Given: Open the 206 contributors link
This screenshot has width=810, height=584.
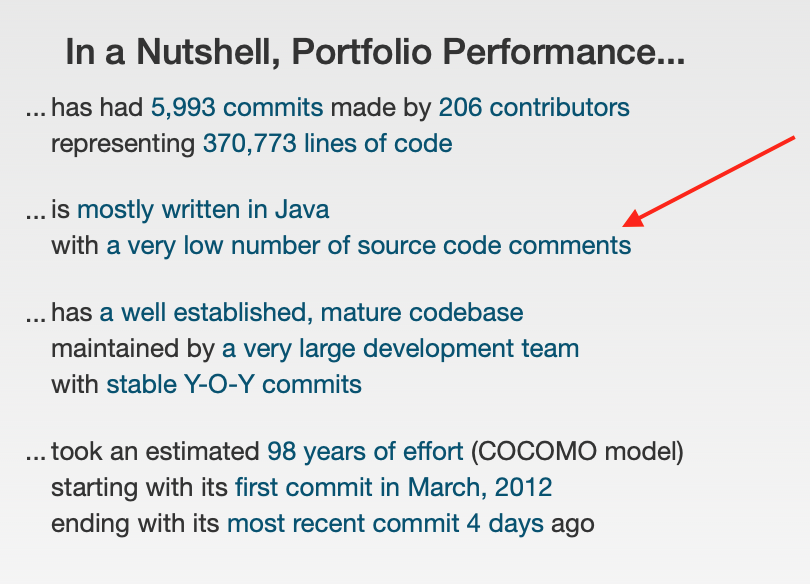Looking at the screenshot, I should pos(534,108).
